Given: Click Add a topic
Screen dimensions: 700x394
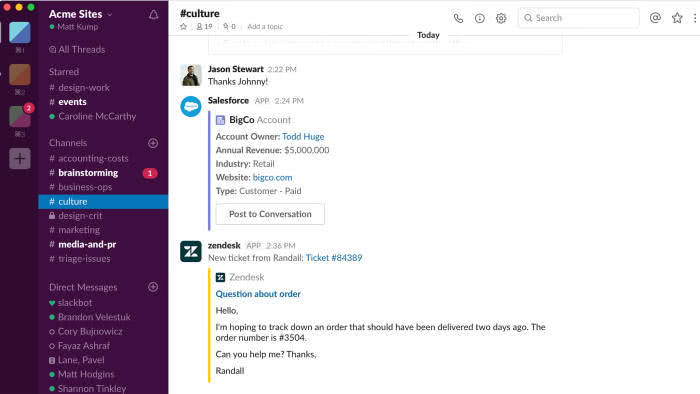Looking at the screenshot, I should click(265, 27).
